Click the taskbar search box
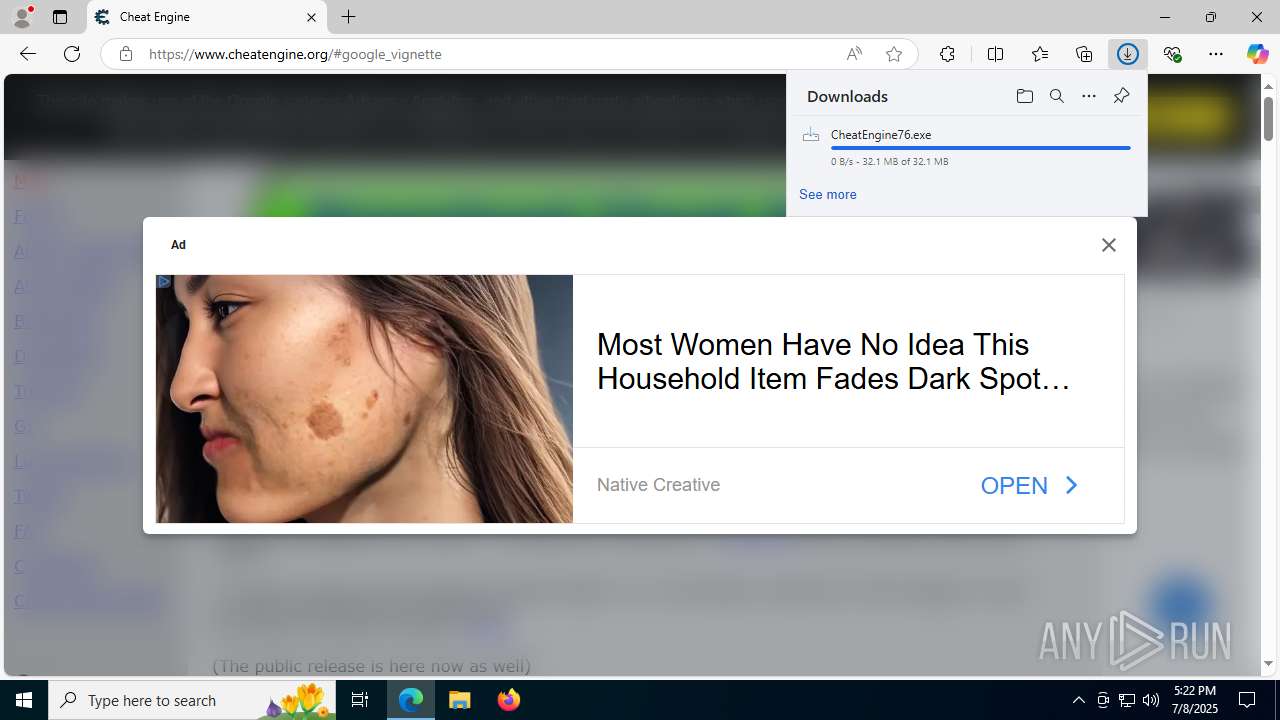 pyautogui.click(x=192, y=700)
